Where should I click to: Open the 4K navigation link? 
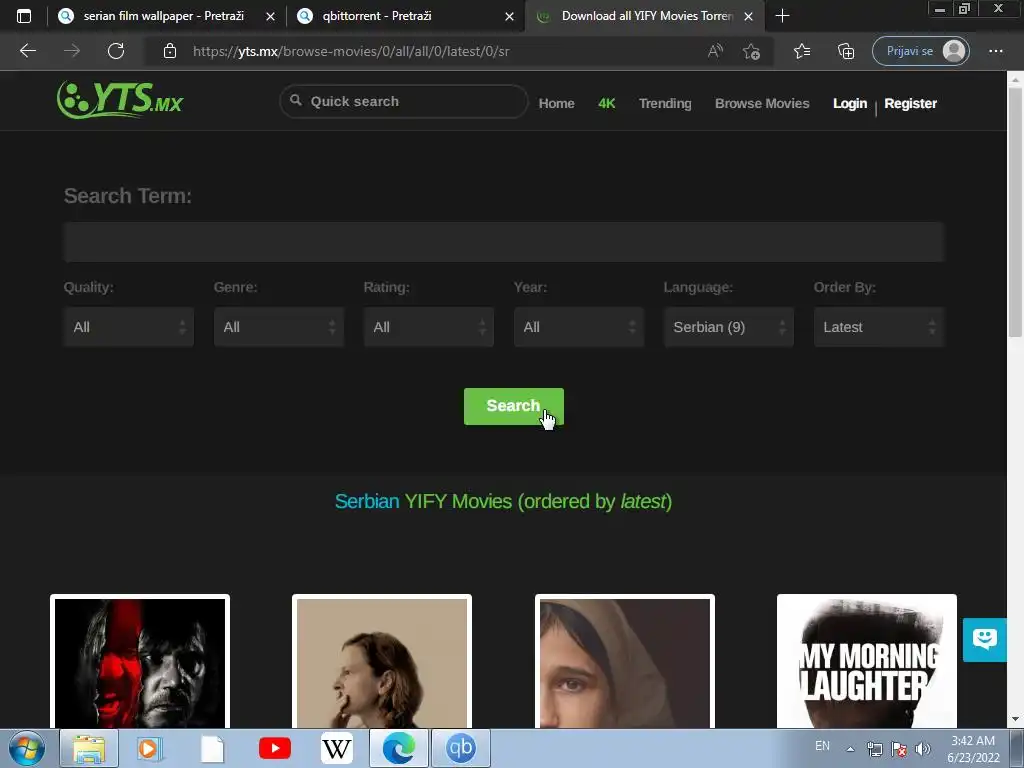point(607,103)
